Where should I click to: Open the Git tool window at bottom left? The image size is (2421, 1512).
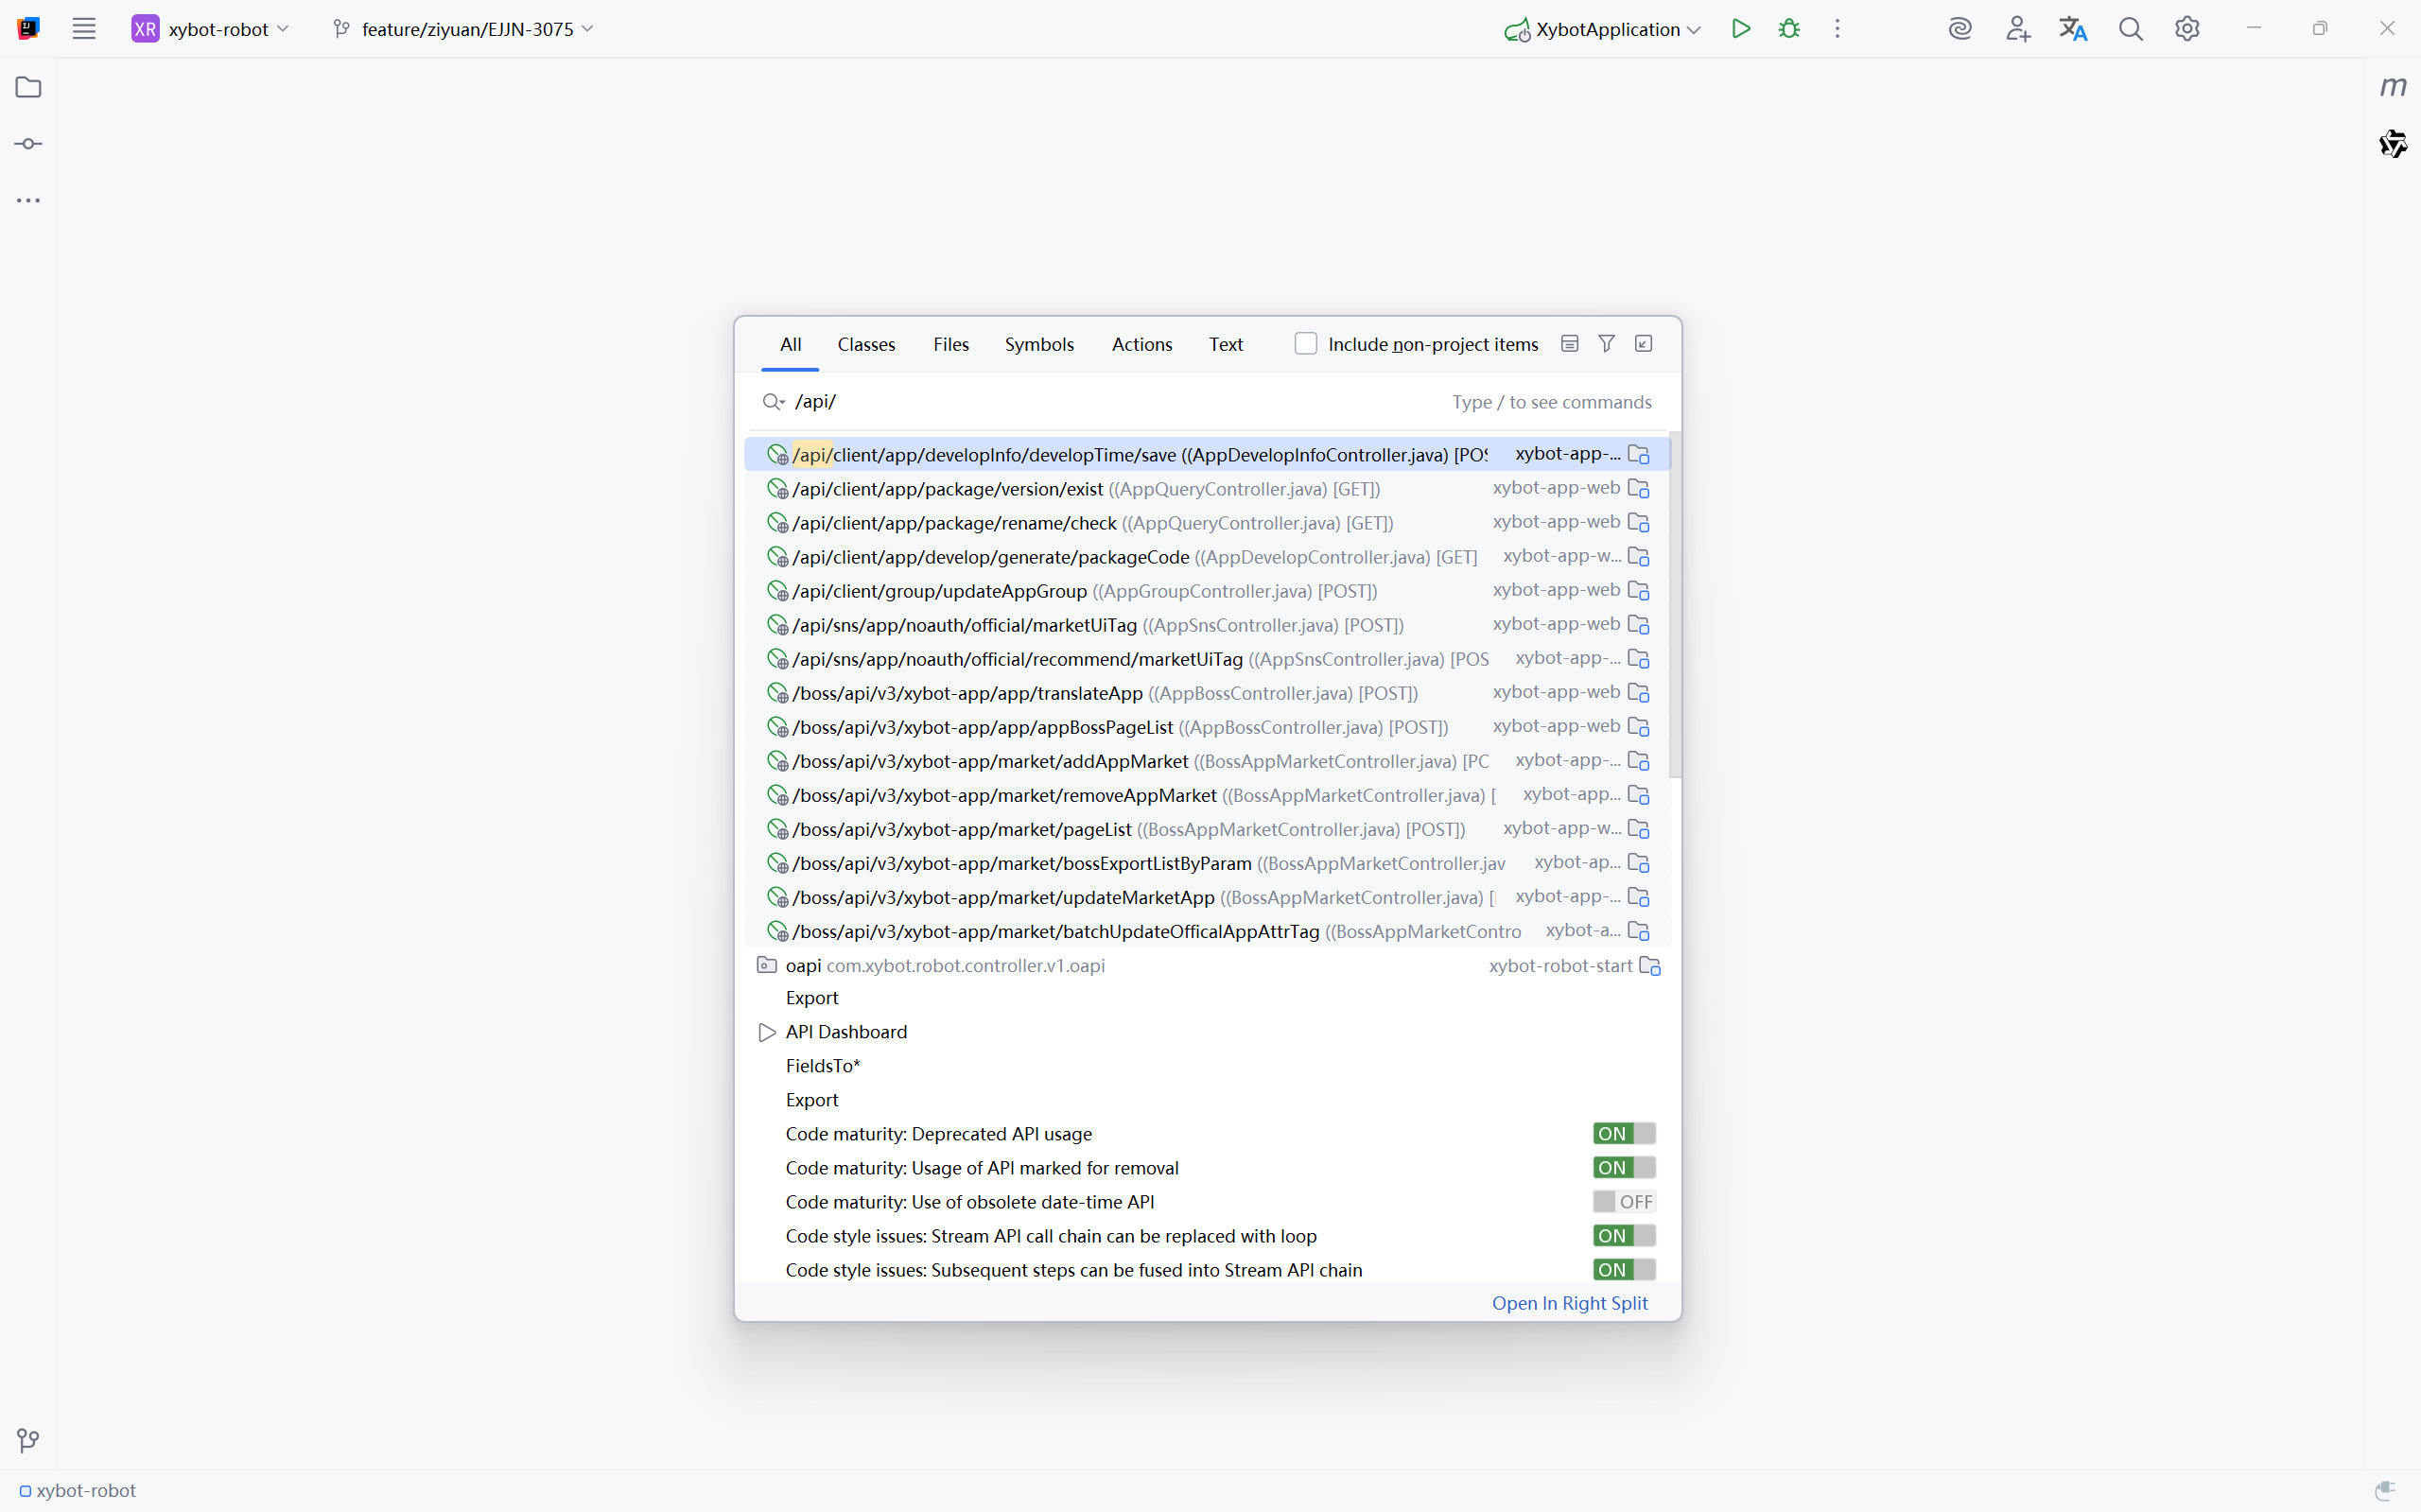(x=28, y=1440)
